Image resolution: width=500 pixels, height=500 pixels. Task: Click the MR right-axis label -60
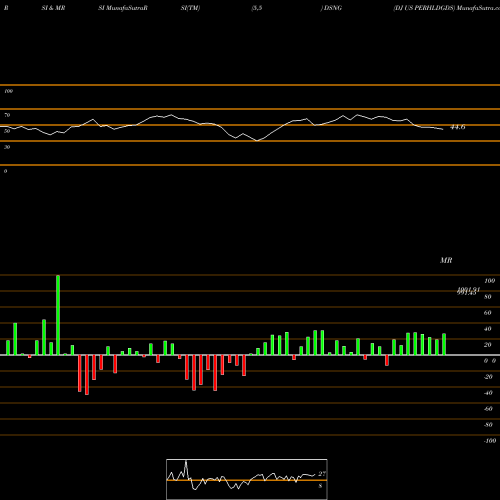pyautogui.click(x=488, y=409)
